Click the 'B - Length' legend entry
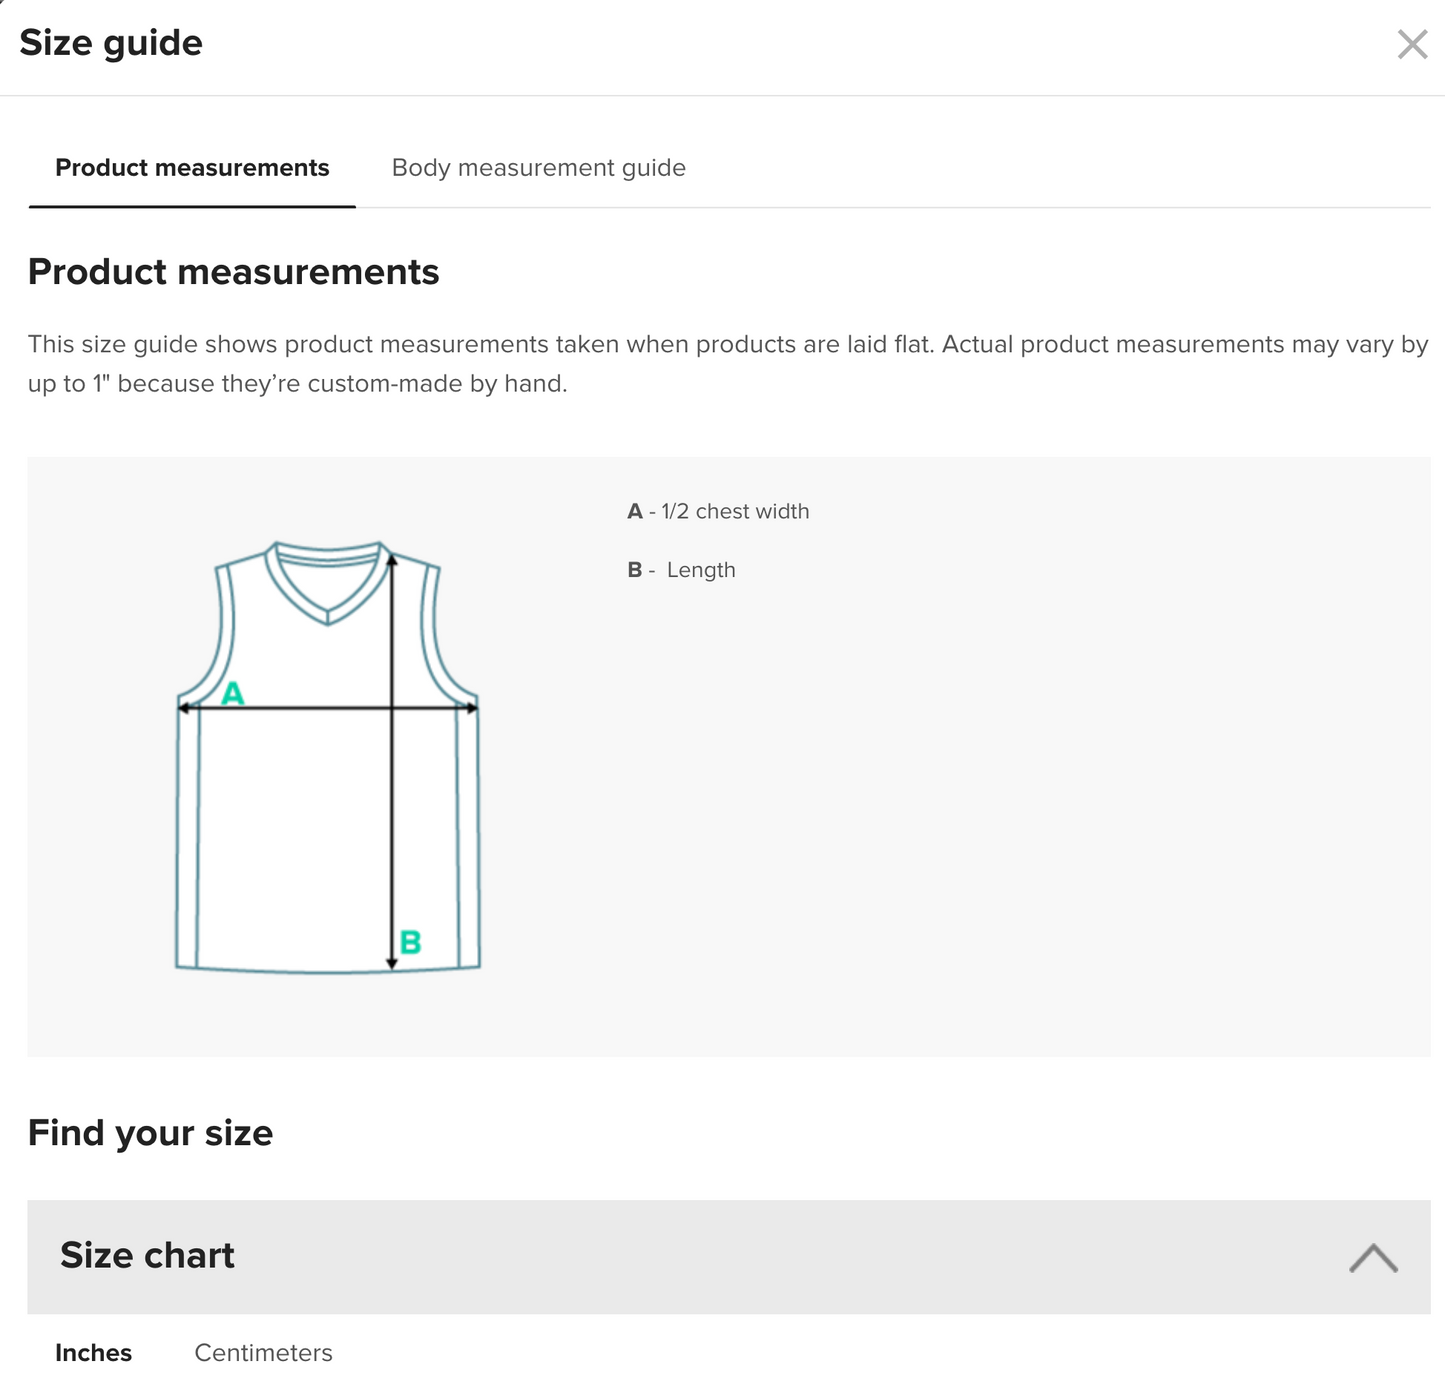1445x1387 pixels. click(x=681, y=570)
